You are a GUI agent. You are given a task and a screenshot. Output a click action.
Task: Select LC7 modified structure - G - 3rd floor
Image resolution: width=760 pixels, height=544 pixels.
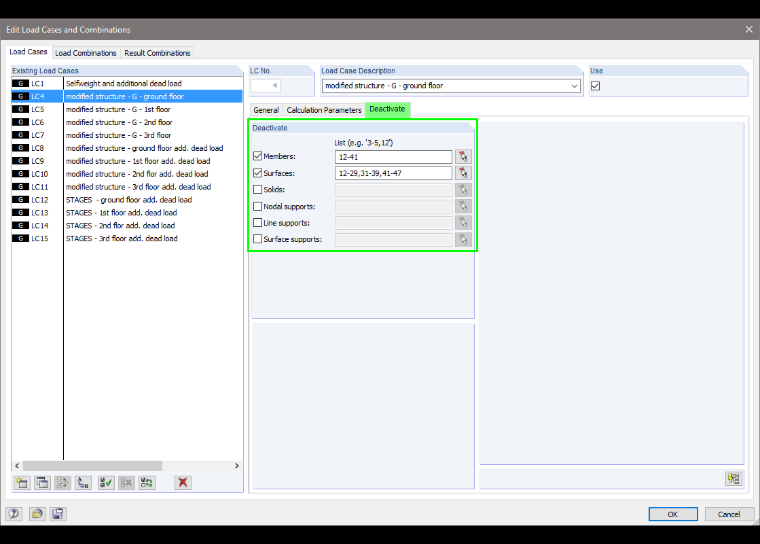127,135
